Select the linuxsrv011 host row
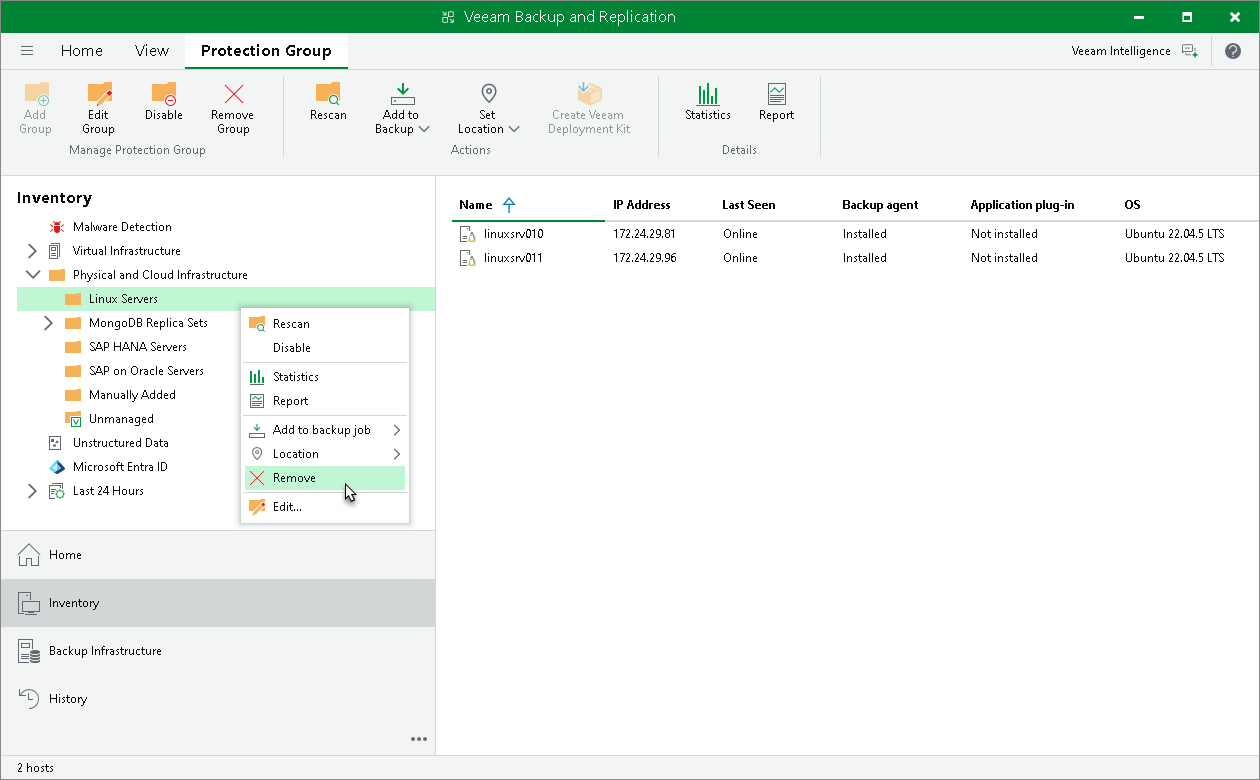 click(x=855, y=258)
